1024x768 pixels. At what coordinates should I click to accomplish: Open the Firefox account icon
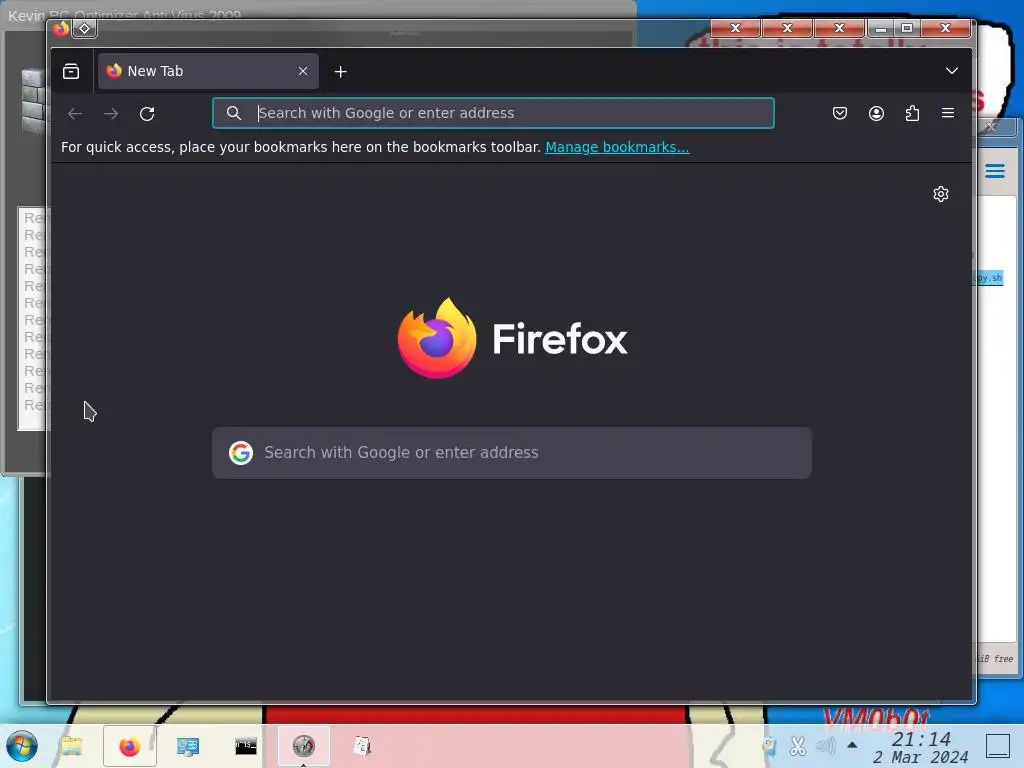[x=876, y=114]
